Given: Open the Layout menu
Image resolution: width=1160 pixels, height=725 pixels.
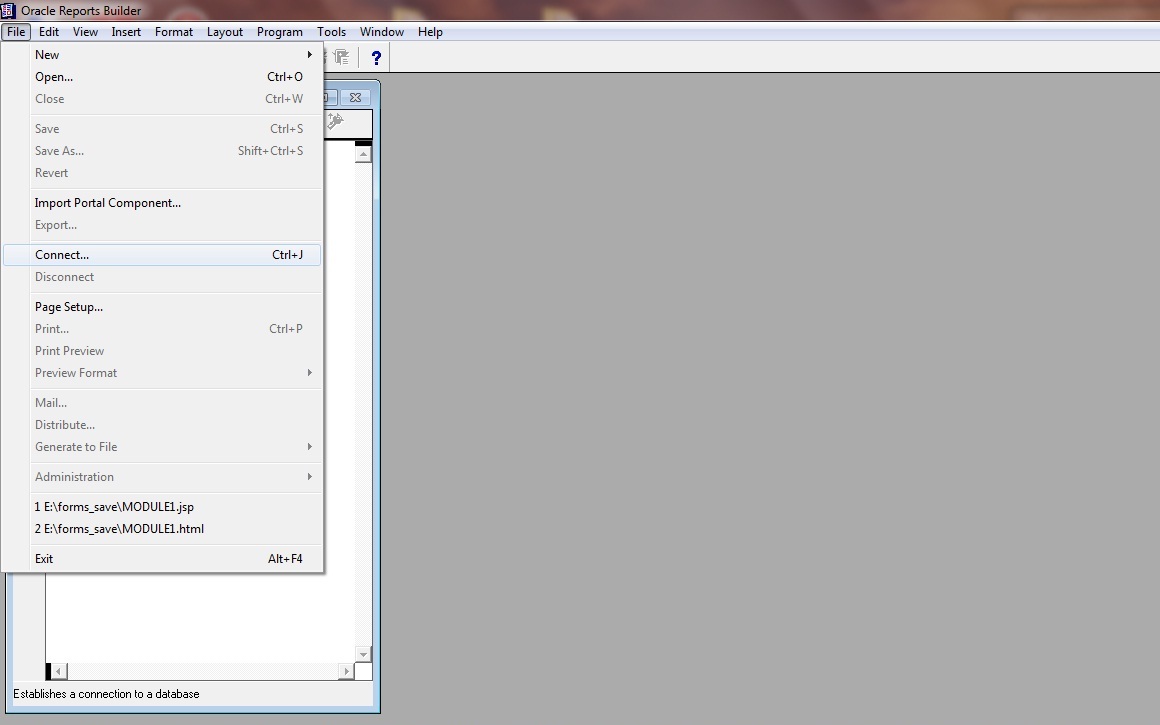Looking at the screenshot, I should (x=225, y=32).
